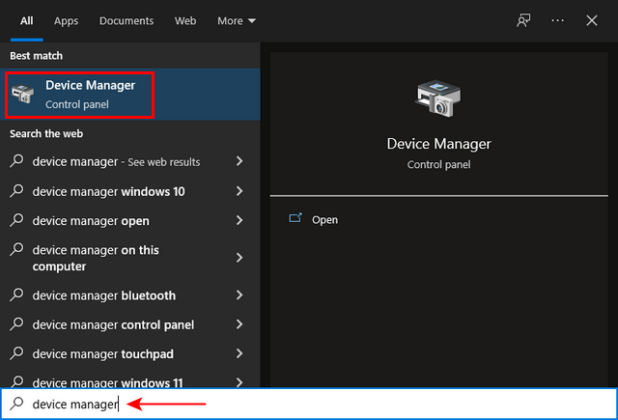Open the three-dot options menu
The width and height of the screenshot is (618, 420).
557,20
